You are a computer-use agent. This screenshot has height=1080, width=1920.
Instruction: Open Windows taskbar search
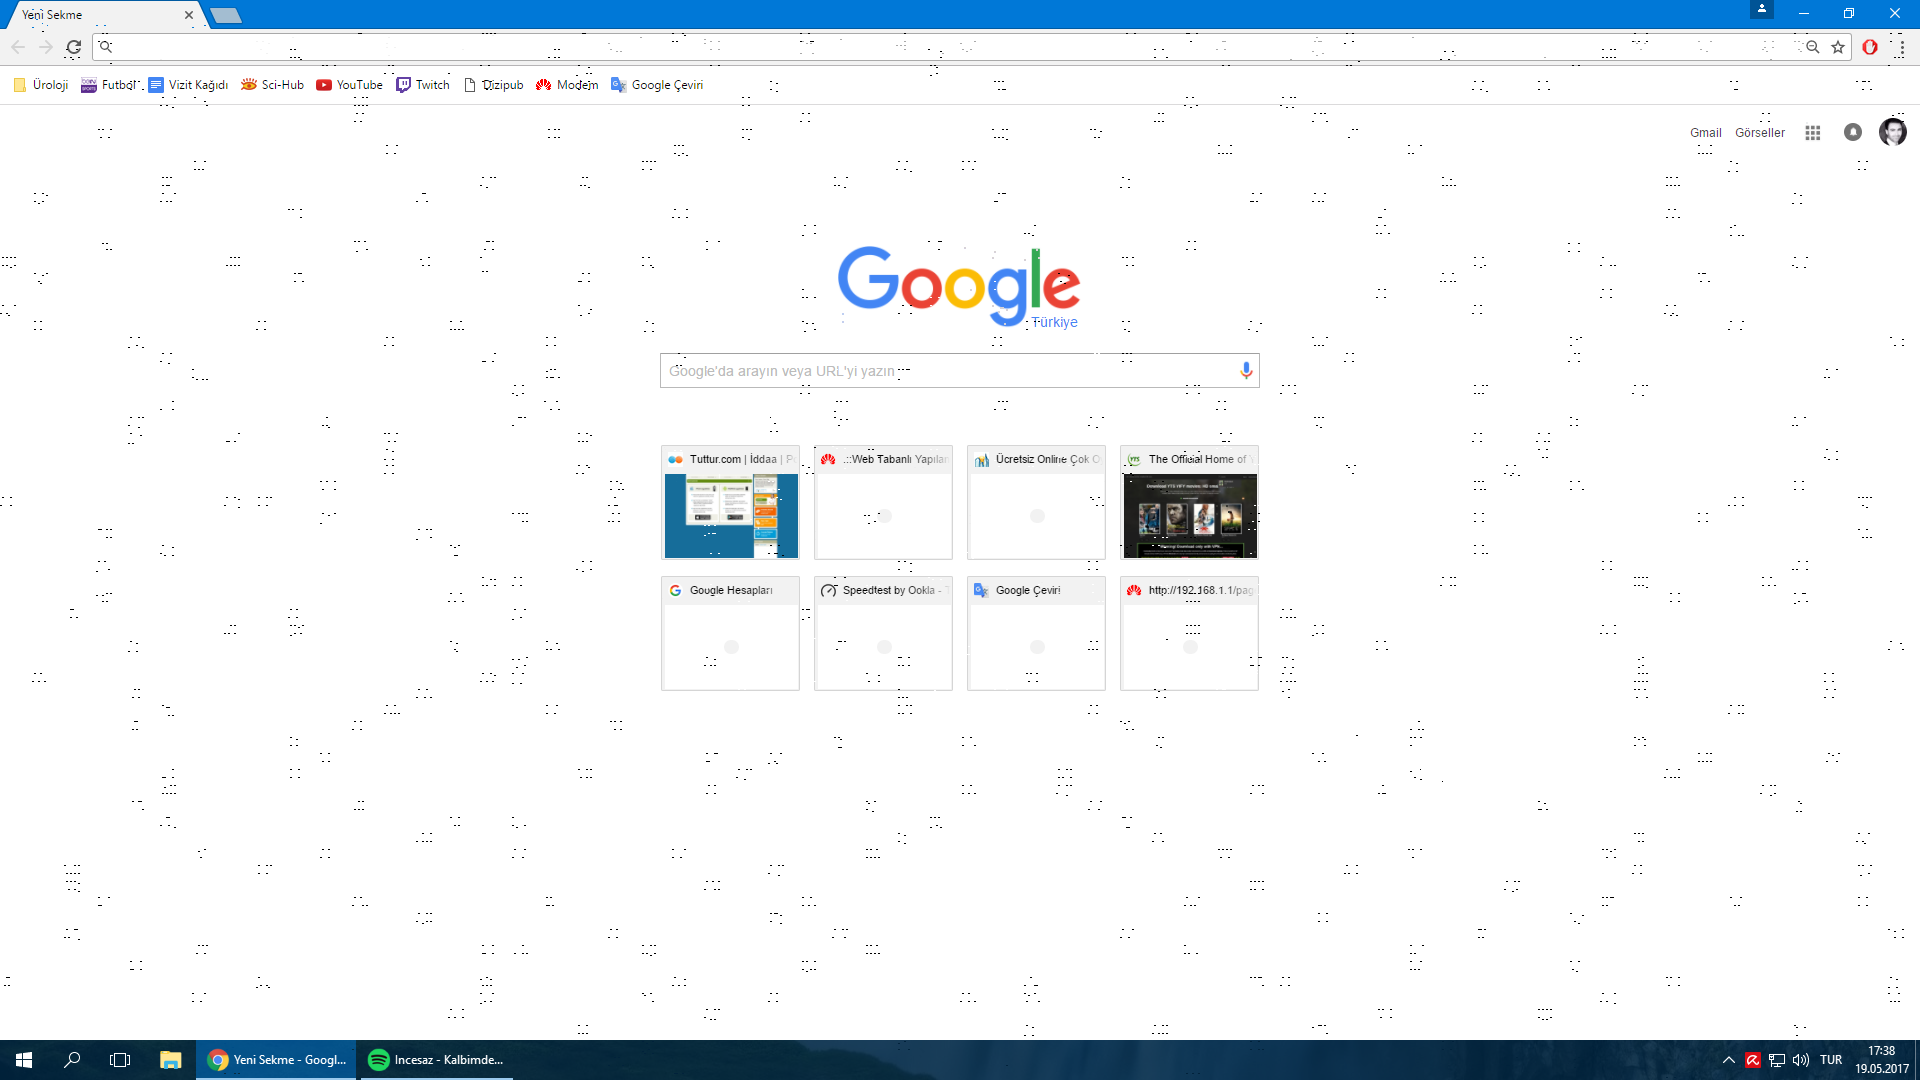point(72,1060)
